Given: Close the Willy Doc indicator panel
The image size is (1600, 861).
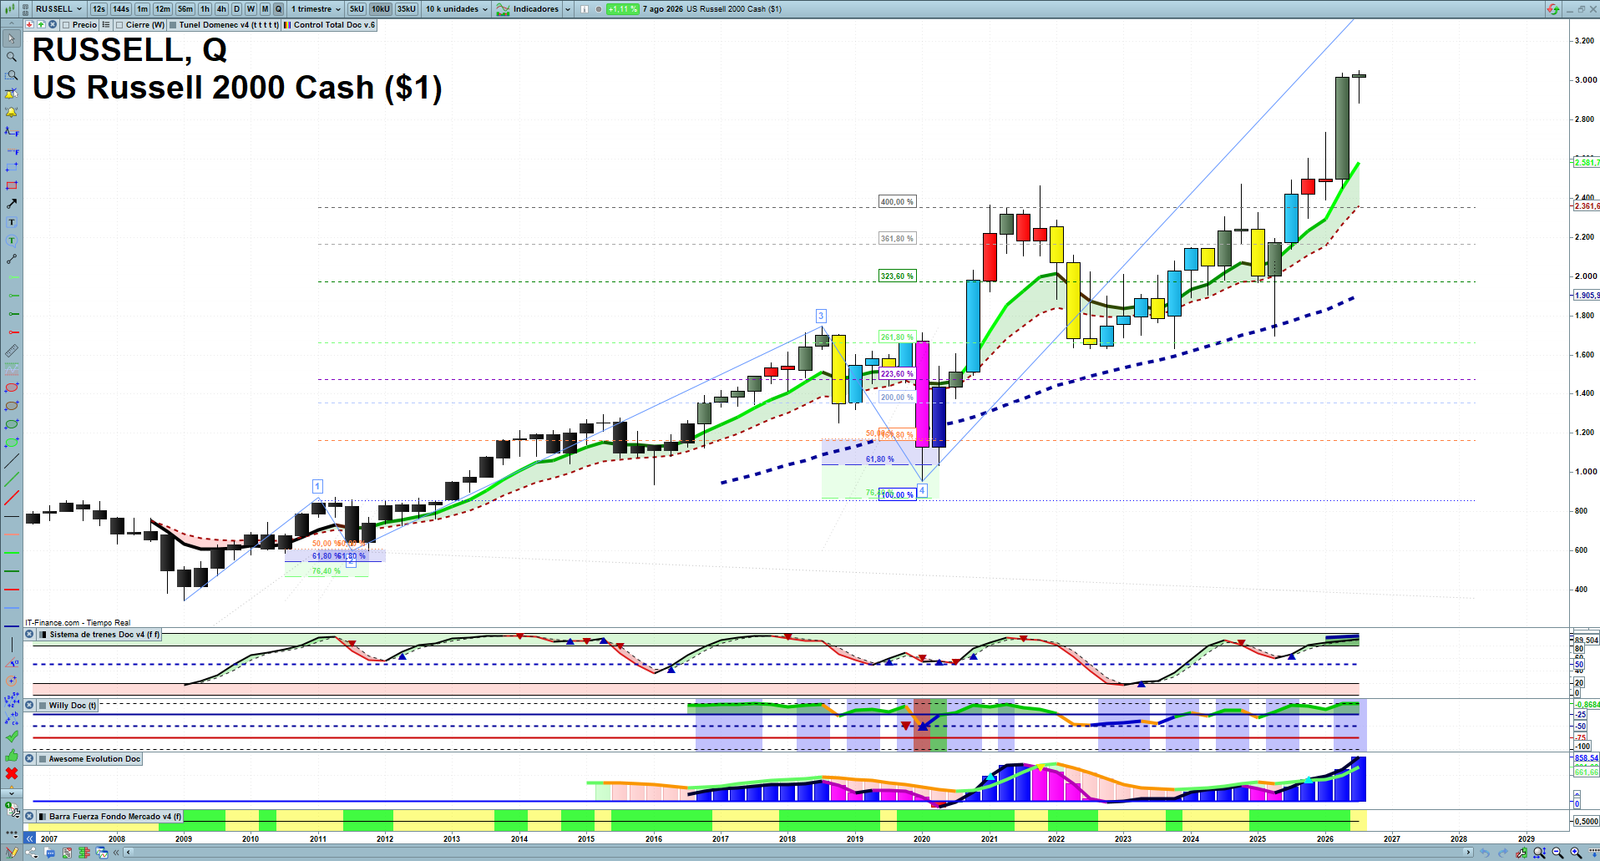Looking at the screenshot, I should click(29, 706).
